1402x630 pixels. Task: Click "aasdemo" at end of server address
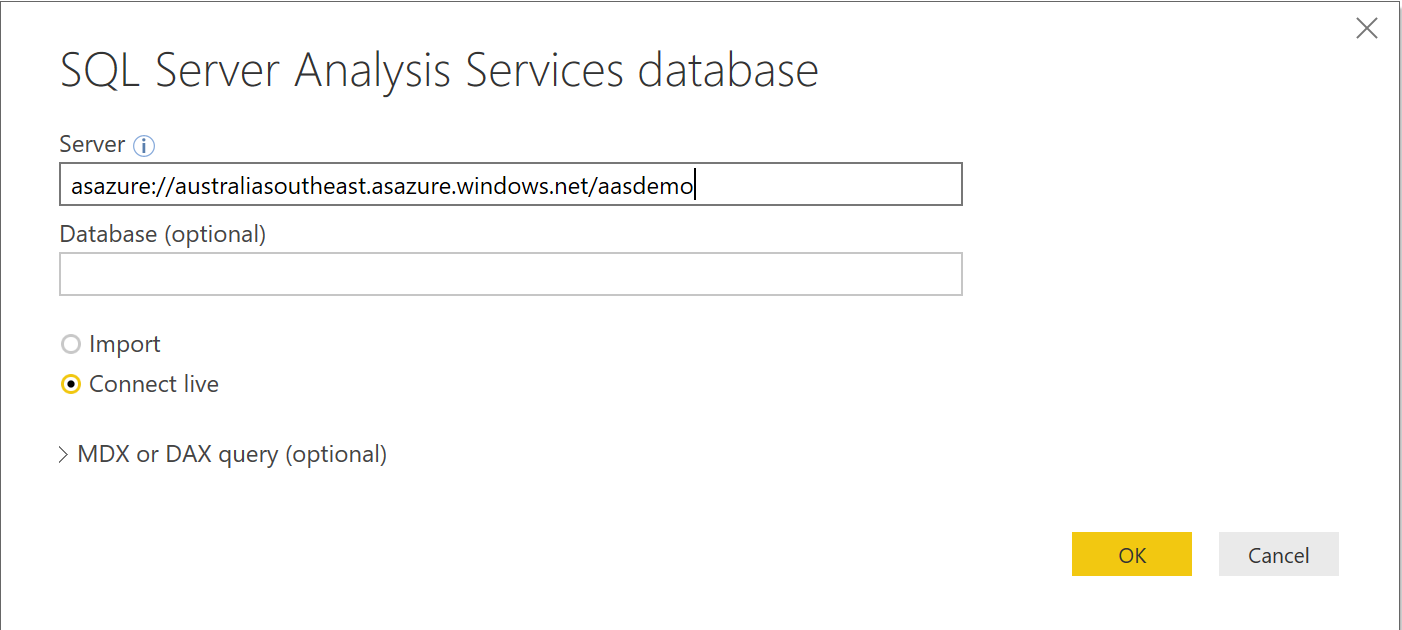[x=645, y=186]
